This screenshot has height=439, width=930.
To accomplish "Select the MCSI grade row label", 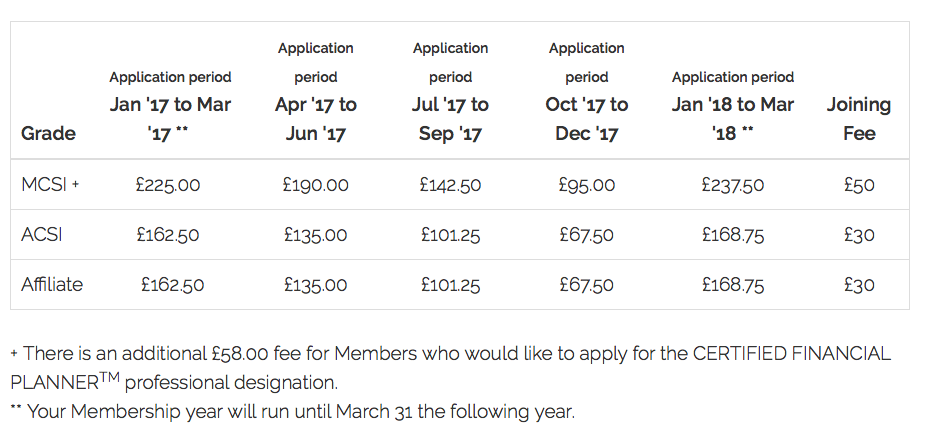I will 50,184.
